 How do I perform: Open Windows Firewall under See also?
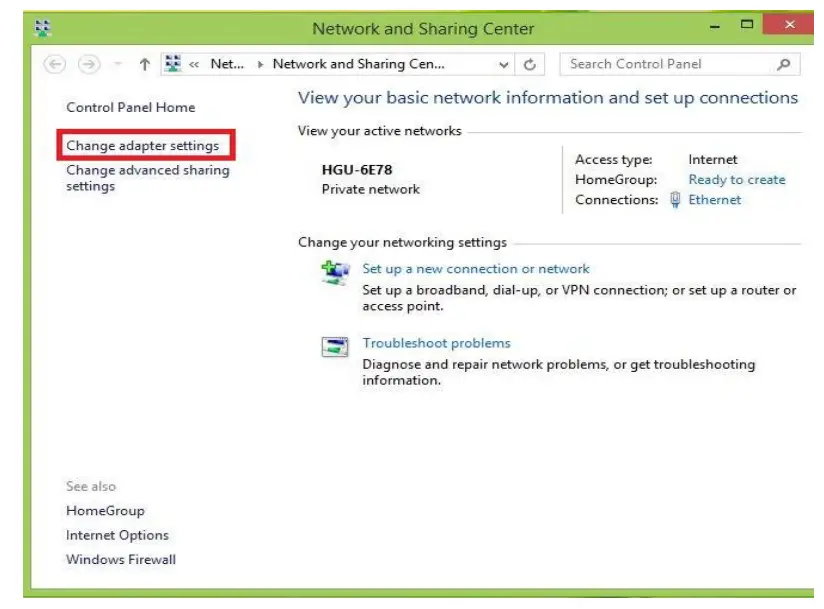pyautogui.click(x=120, y=559)
